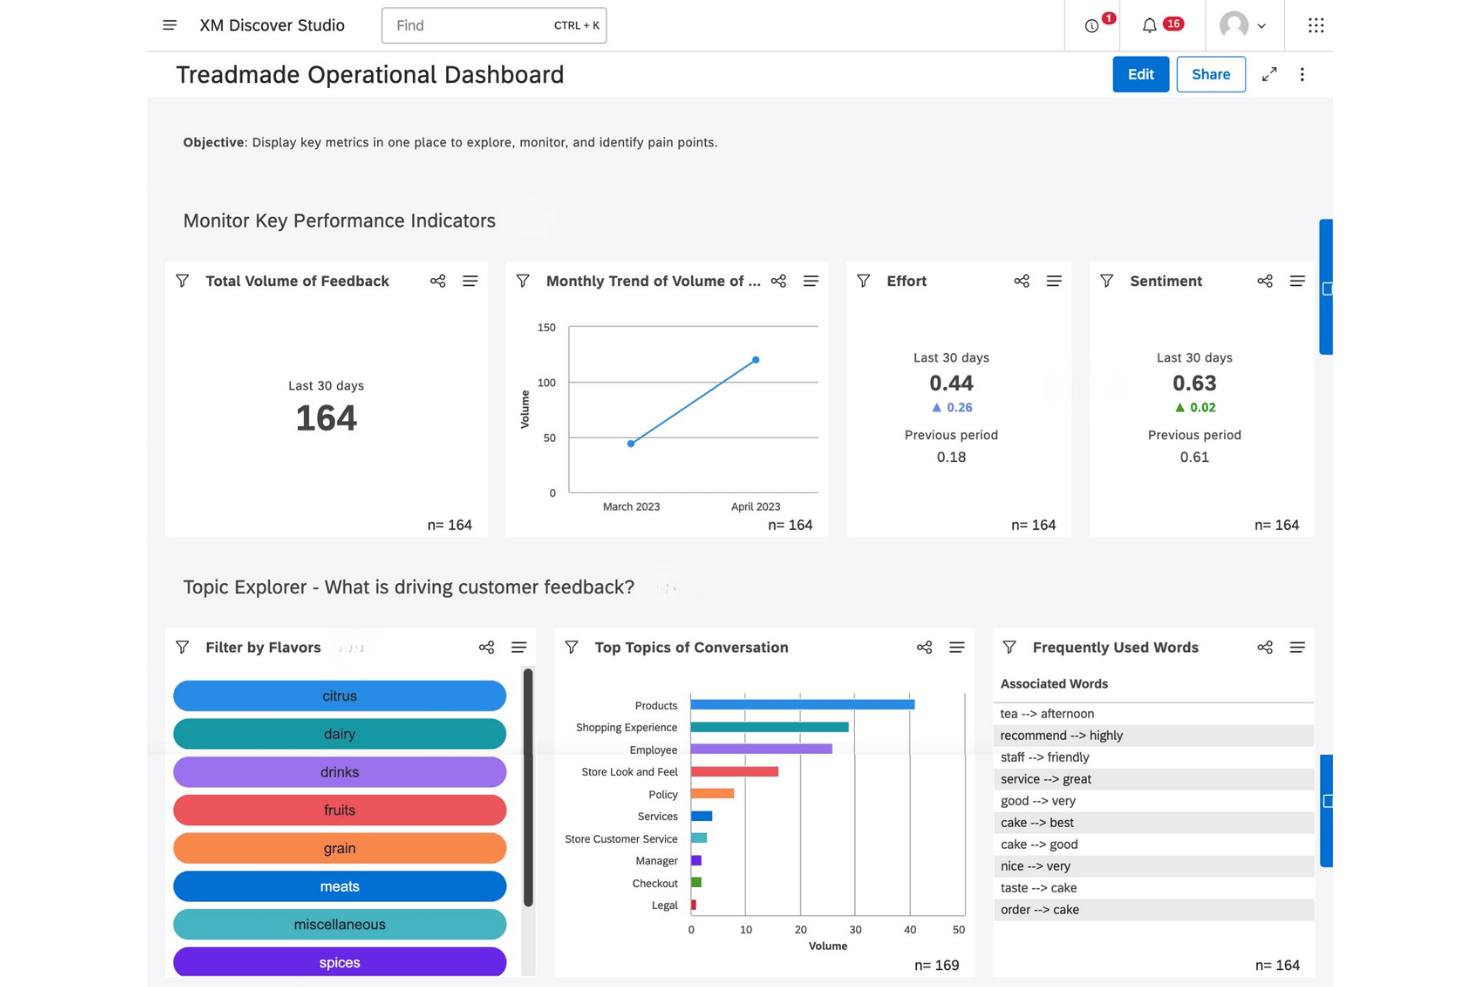Open the user avatar account dropdown

1243,25
